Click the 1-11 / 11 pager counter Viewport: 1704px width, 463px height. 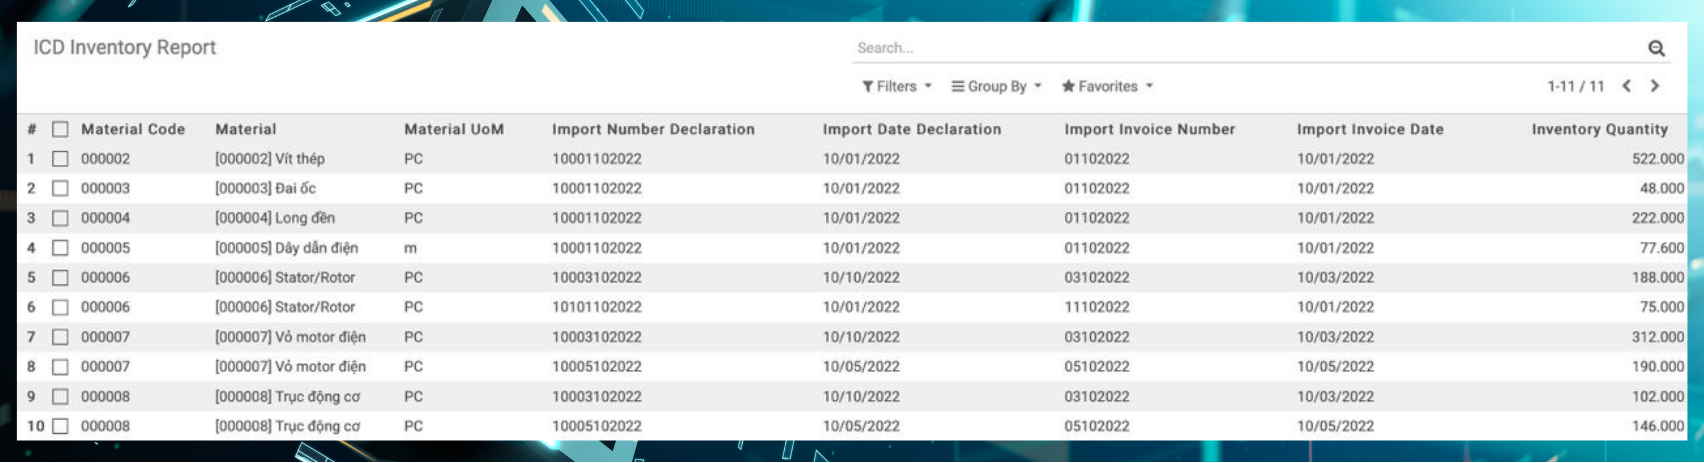click(1575, 87)
